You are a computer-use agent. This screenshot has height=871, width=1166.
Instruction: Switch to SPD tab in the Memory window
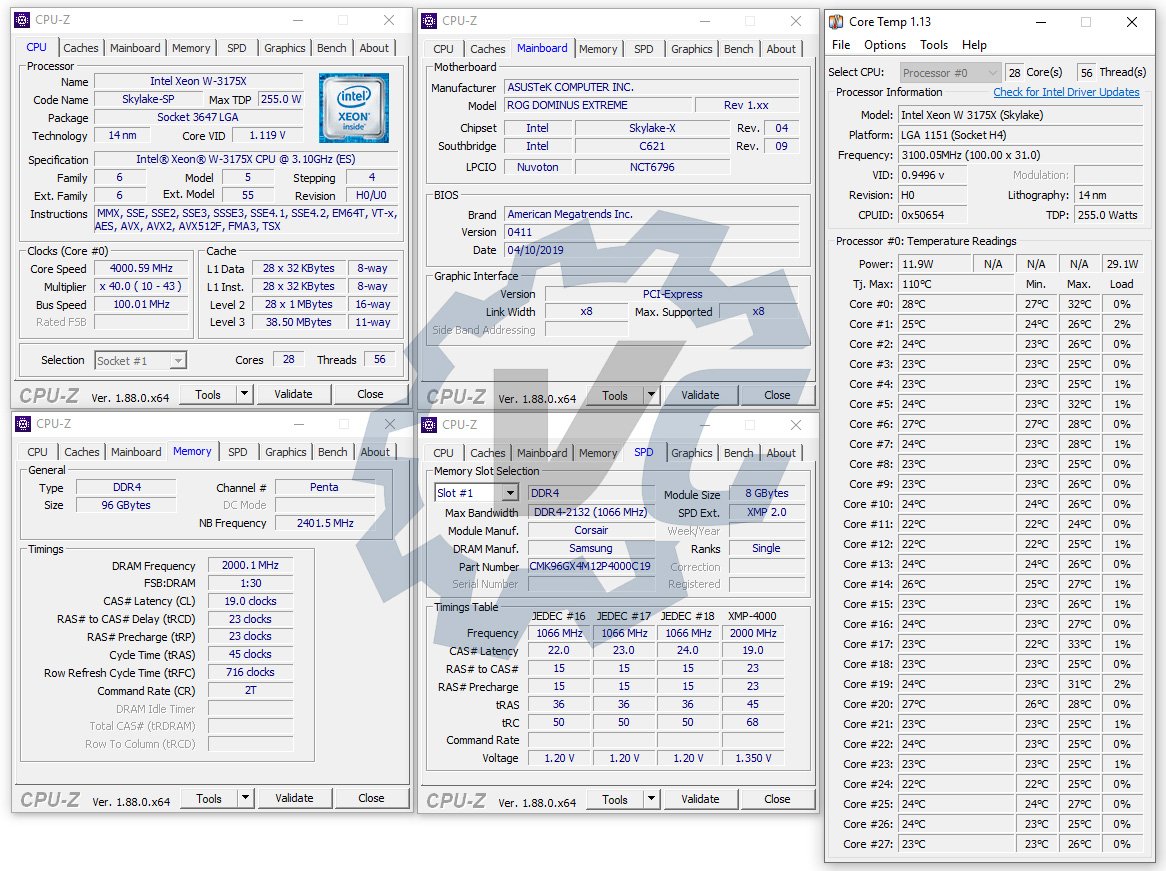(238, 451)
